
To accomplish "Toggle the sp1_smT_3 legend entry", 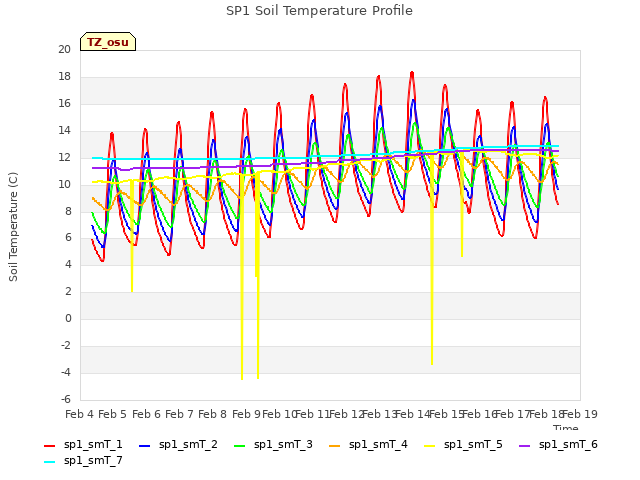I will click(273, 444).
